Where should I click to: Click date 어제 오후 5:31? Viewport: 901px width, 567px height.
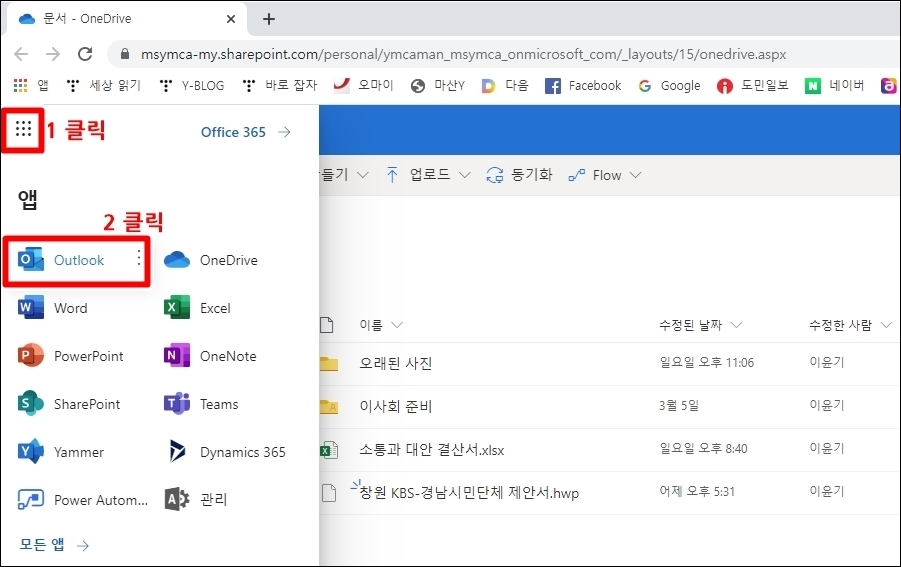(696, 492)
